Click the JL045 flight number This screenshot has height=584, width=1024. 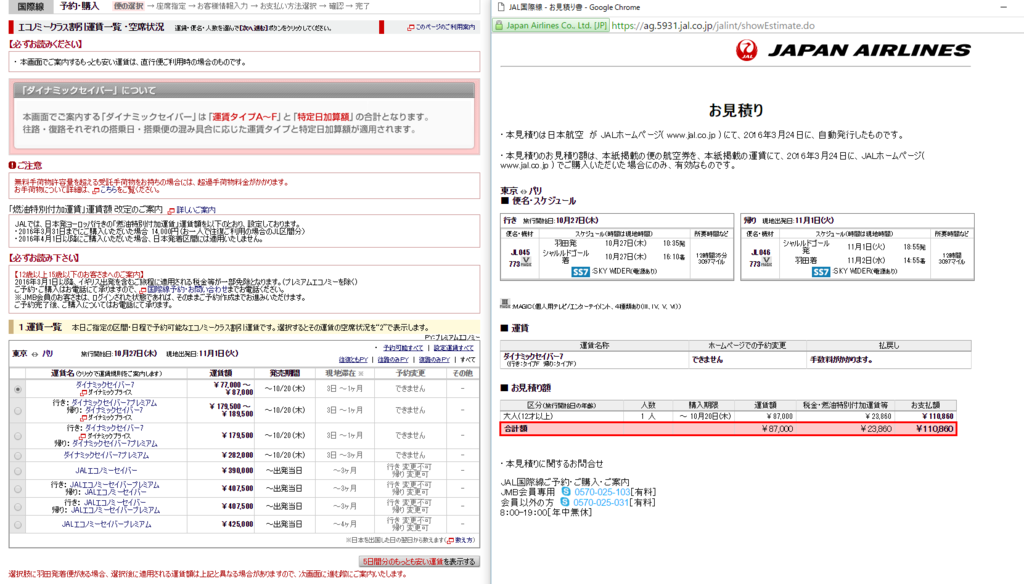[520, 253]
